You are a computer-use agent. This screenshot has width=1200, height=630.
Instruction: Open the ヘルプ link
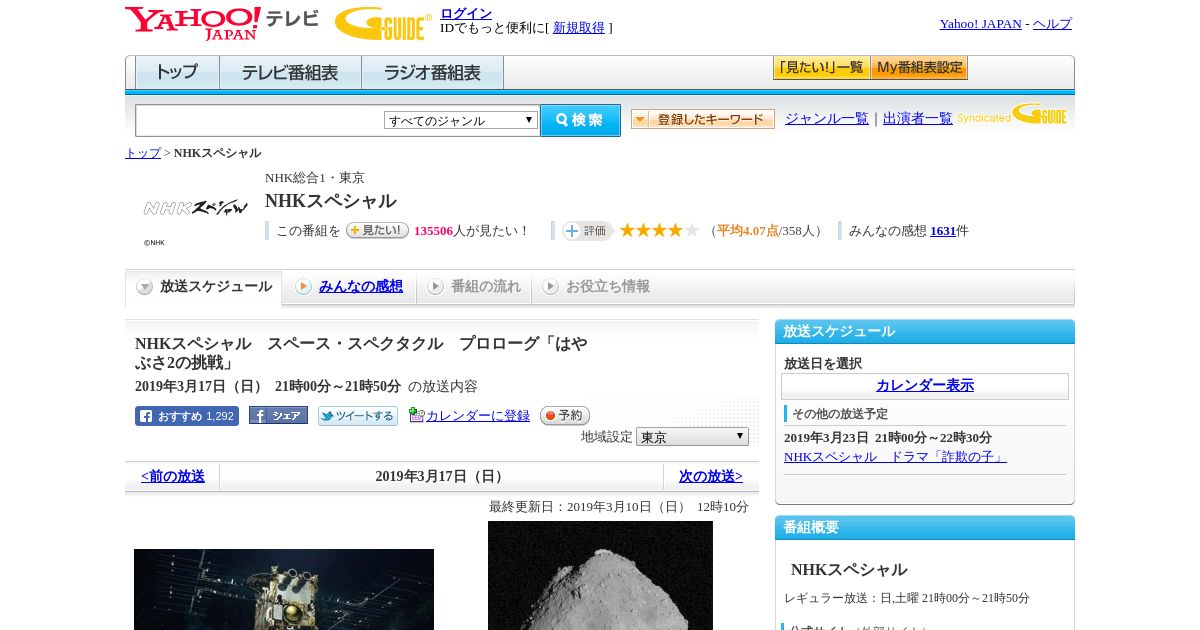point(1052,24)
